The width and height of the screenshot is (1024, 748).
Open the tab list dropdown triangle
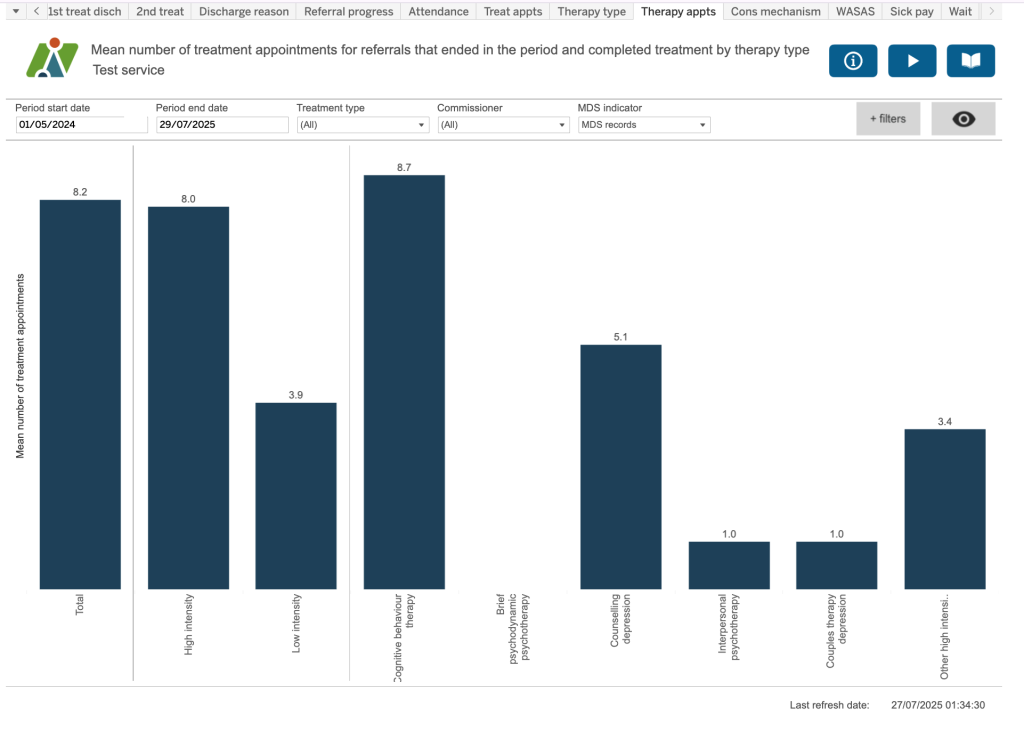tap(16, 11)
